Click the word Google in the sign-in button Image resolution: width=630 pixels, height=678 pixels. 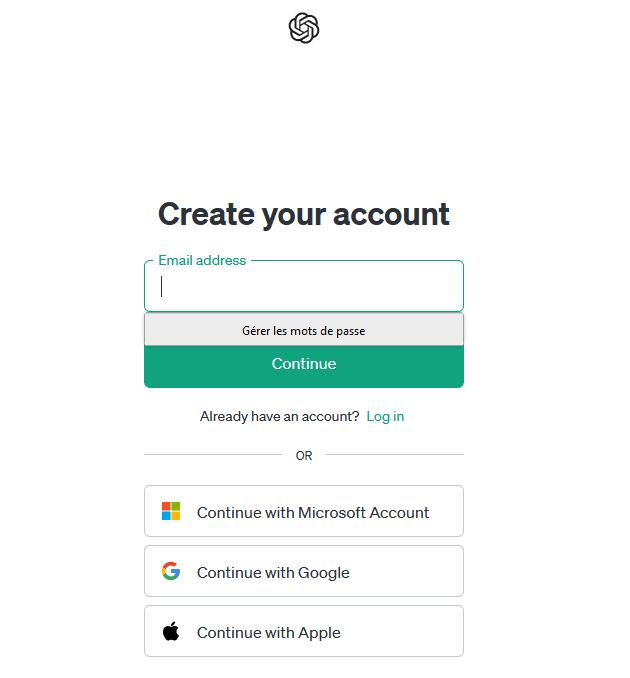pos(323,573)
